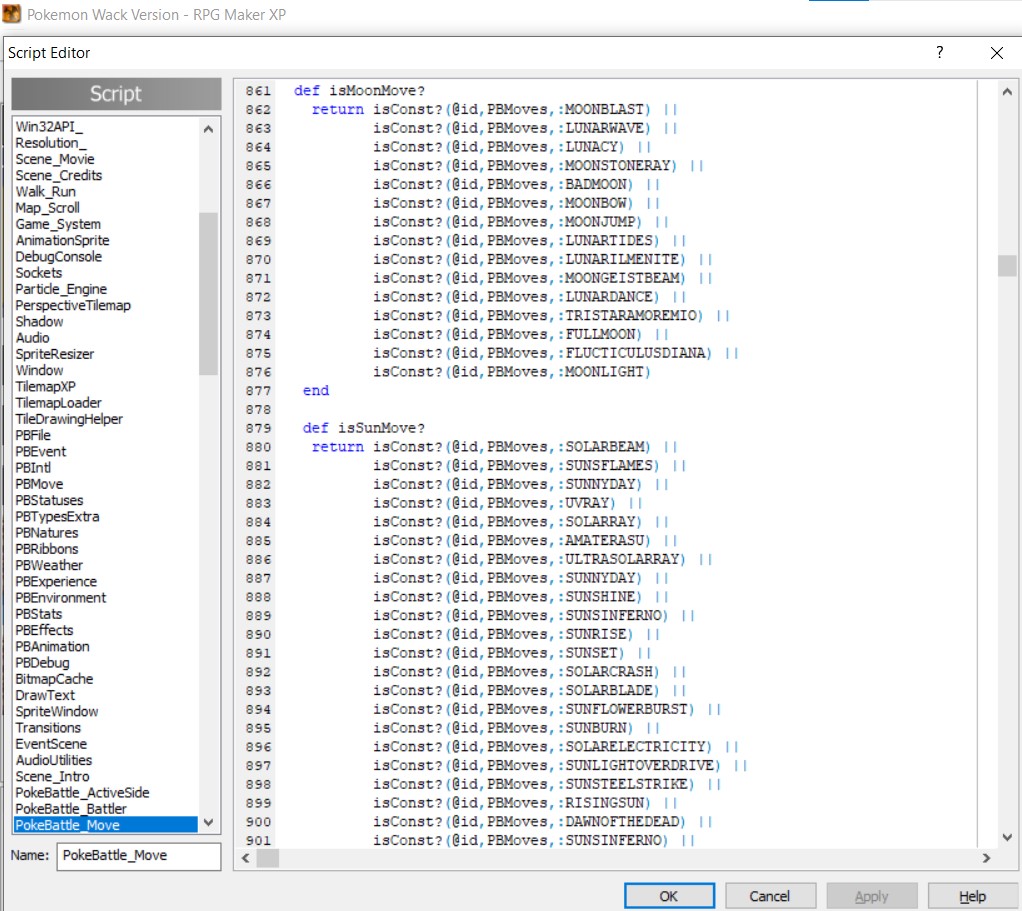Click the Help button
This screenshot has width=1022, height=911.
972,896
